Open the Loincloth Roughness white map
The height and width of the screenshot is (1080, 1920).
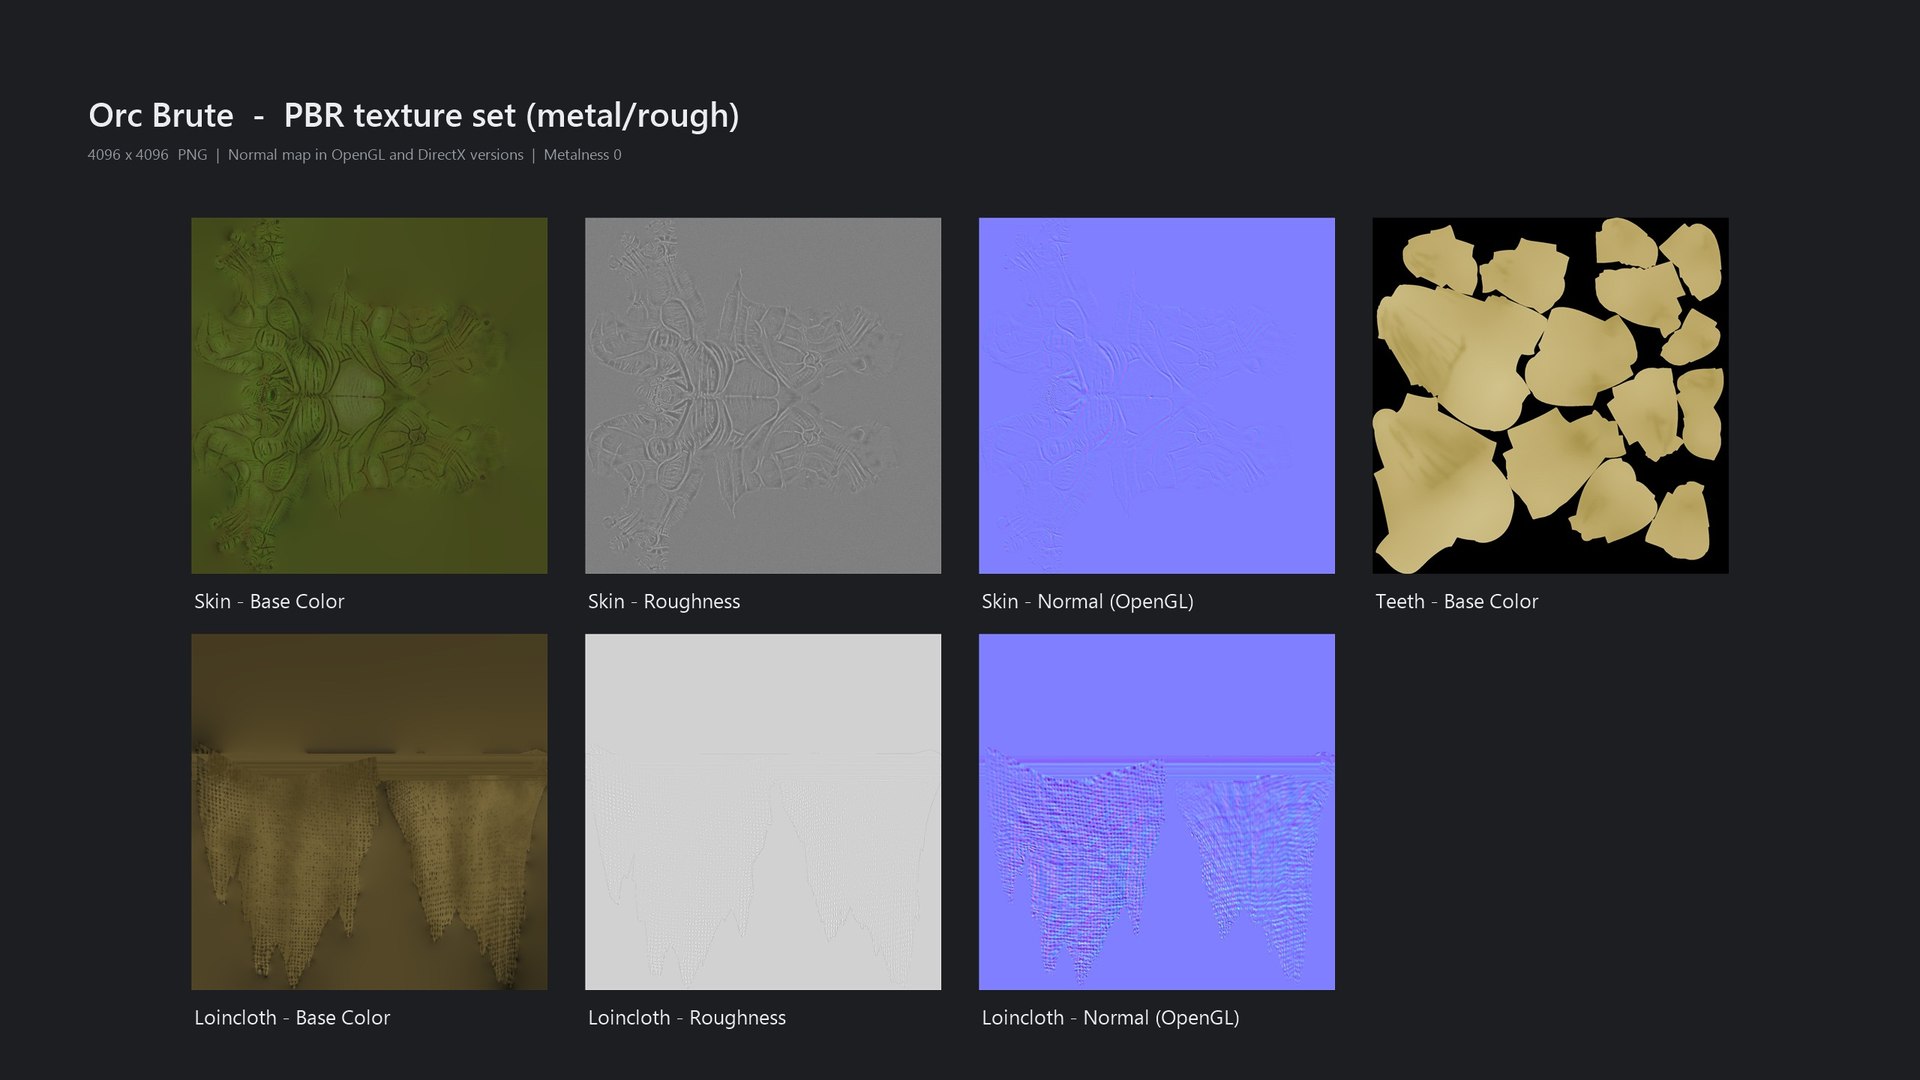(763, 812)
